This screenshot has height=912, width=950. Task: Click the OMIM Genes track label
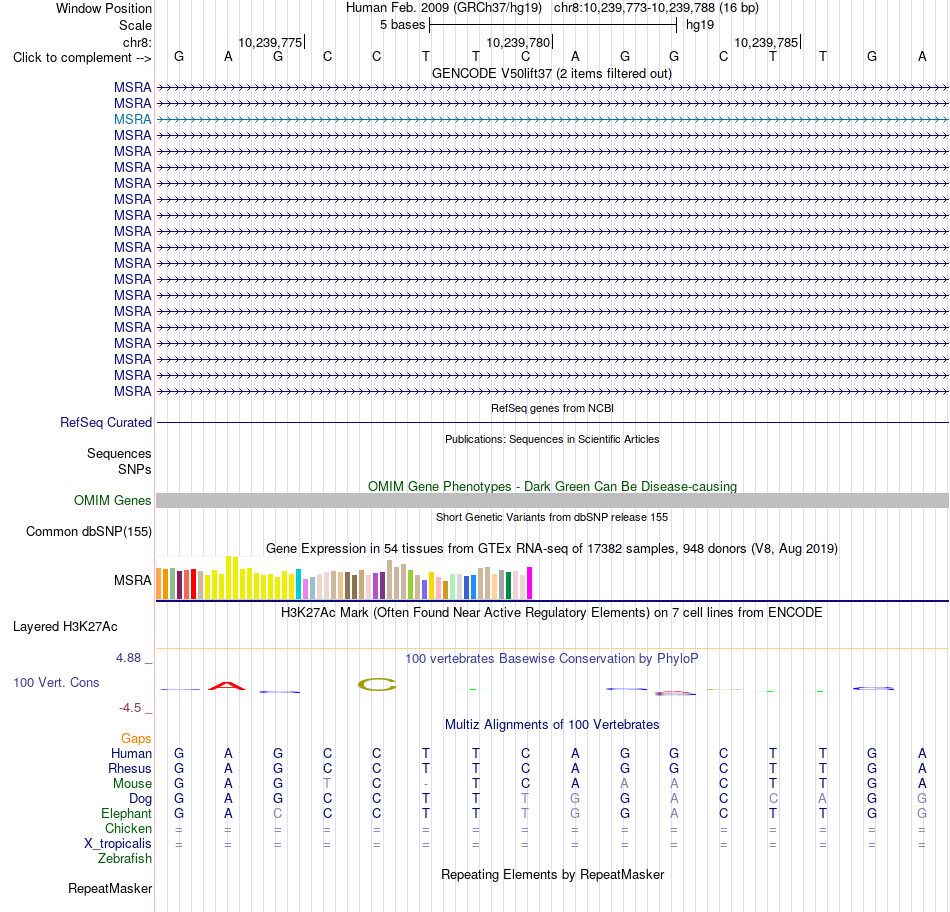112,501
